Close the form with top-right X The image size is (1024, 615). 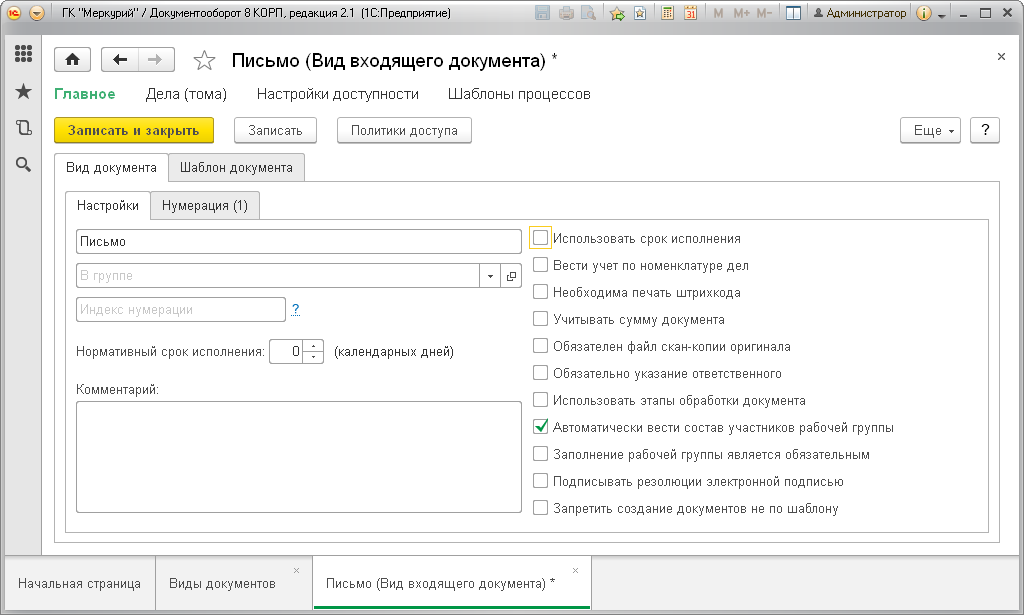coord(1001,57)
